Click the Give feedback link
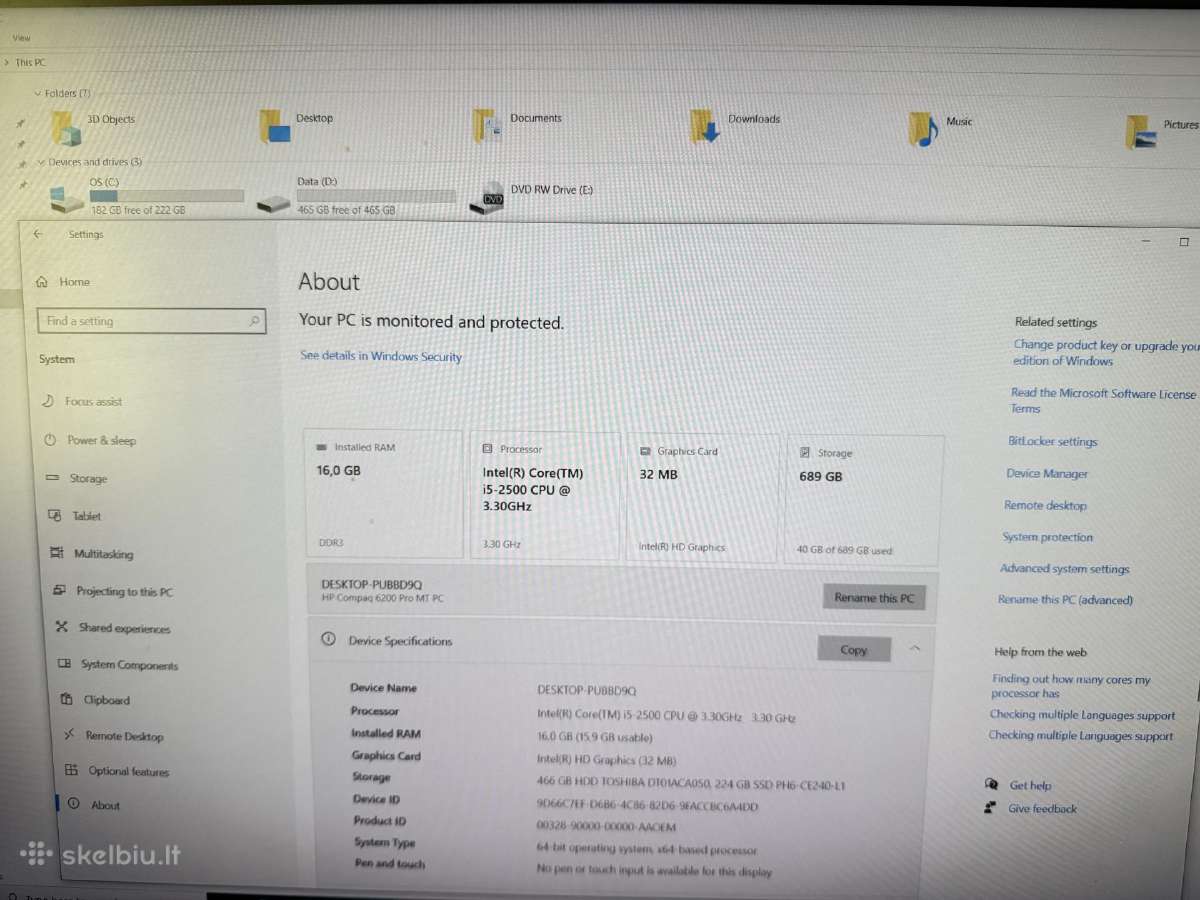 1042,809
